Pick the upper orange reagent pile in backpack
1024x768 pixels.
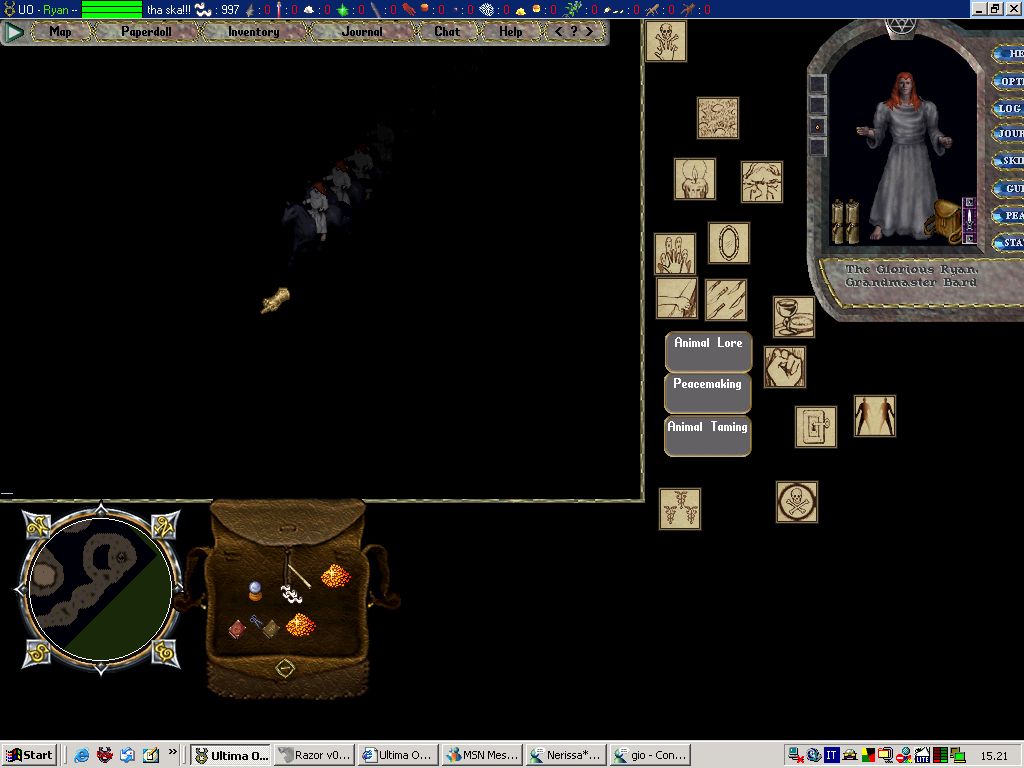pyautogui.click(x=335, y=576)
